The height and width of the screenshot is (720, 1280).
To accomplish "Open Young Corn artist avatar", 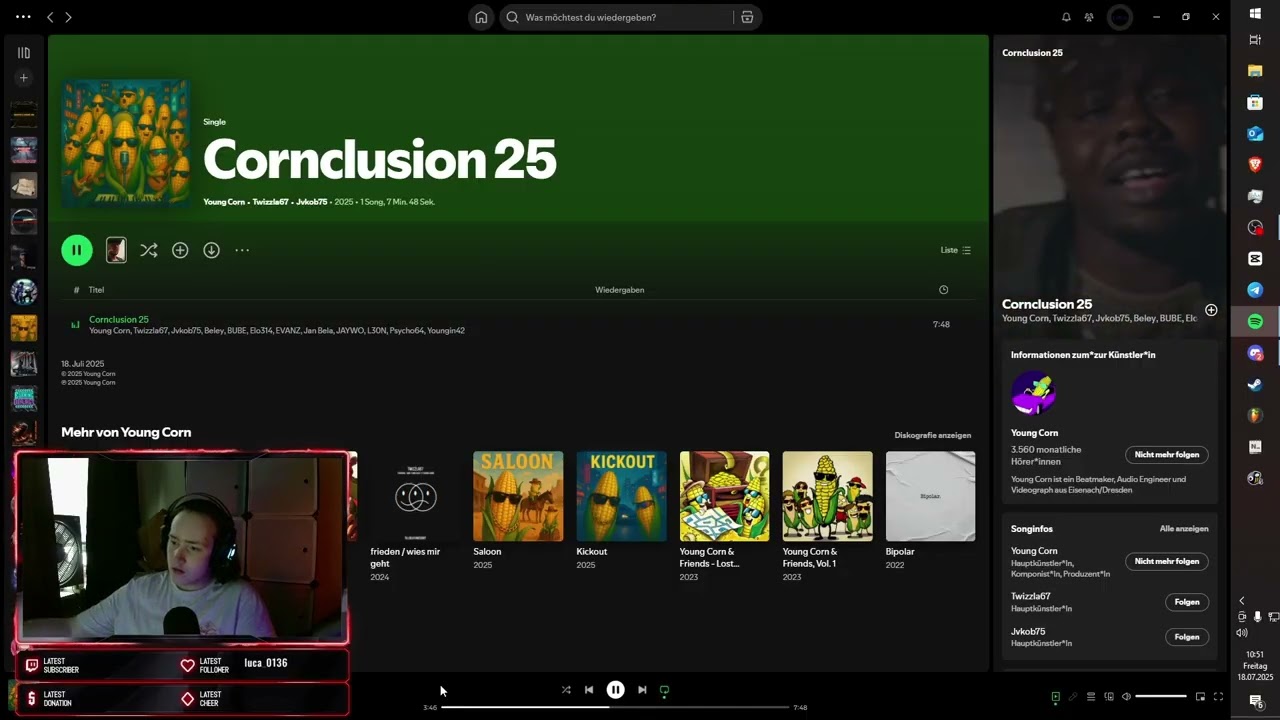I will click(1033, 393).
